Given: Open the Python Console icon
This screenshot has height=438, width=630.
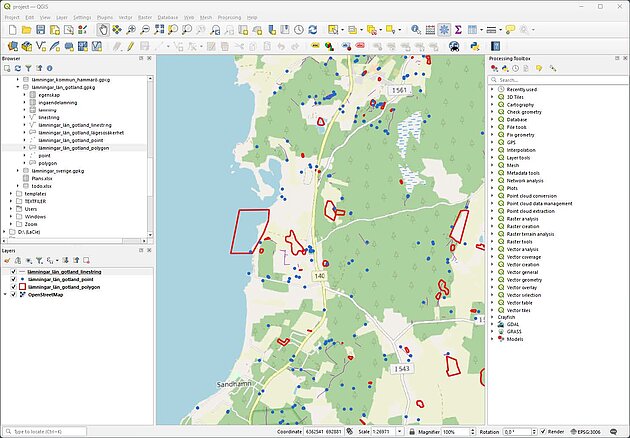Looking at the screenshot, I should coord(475,46).
